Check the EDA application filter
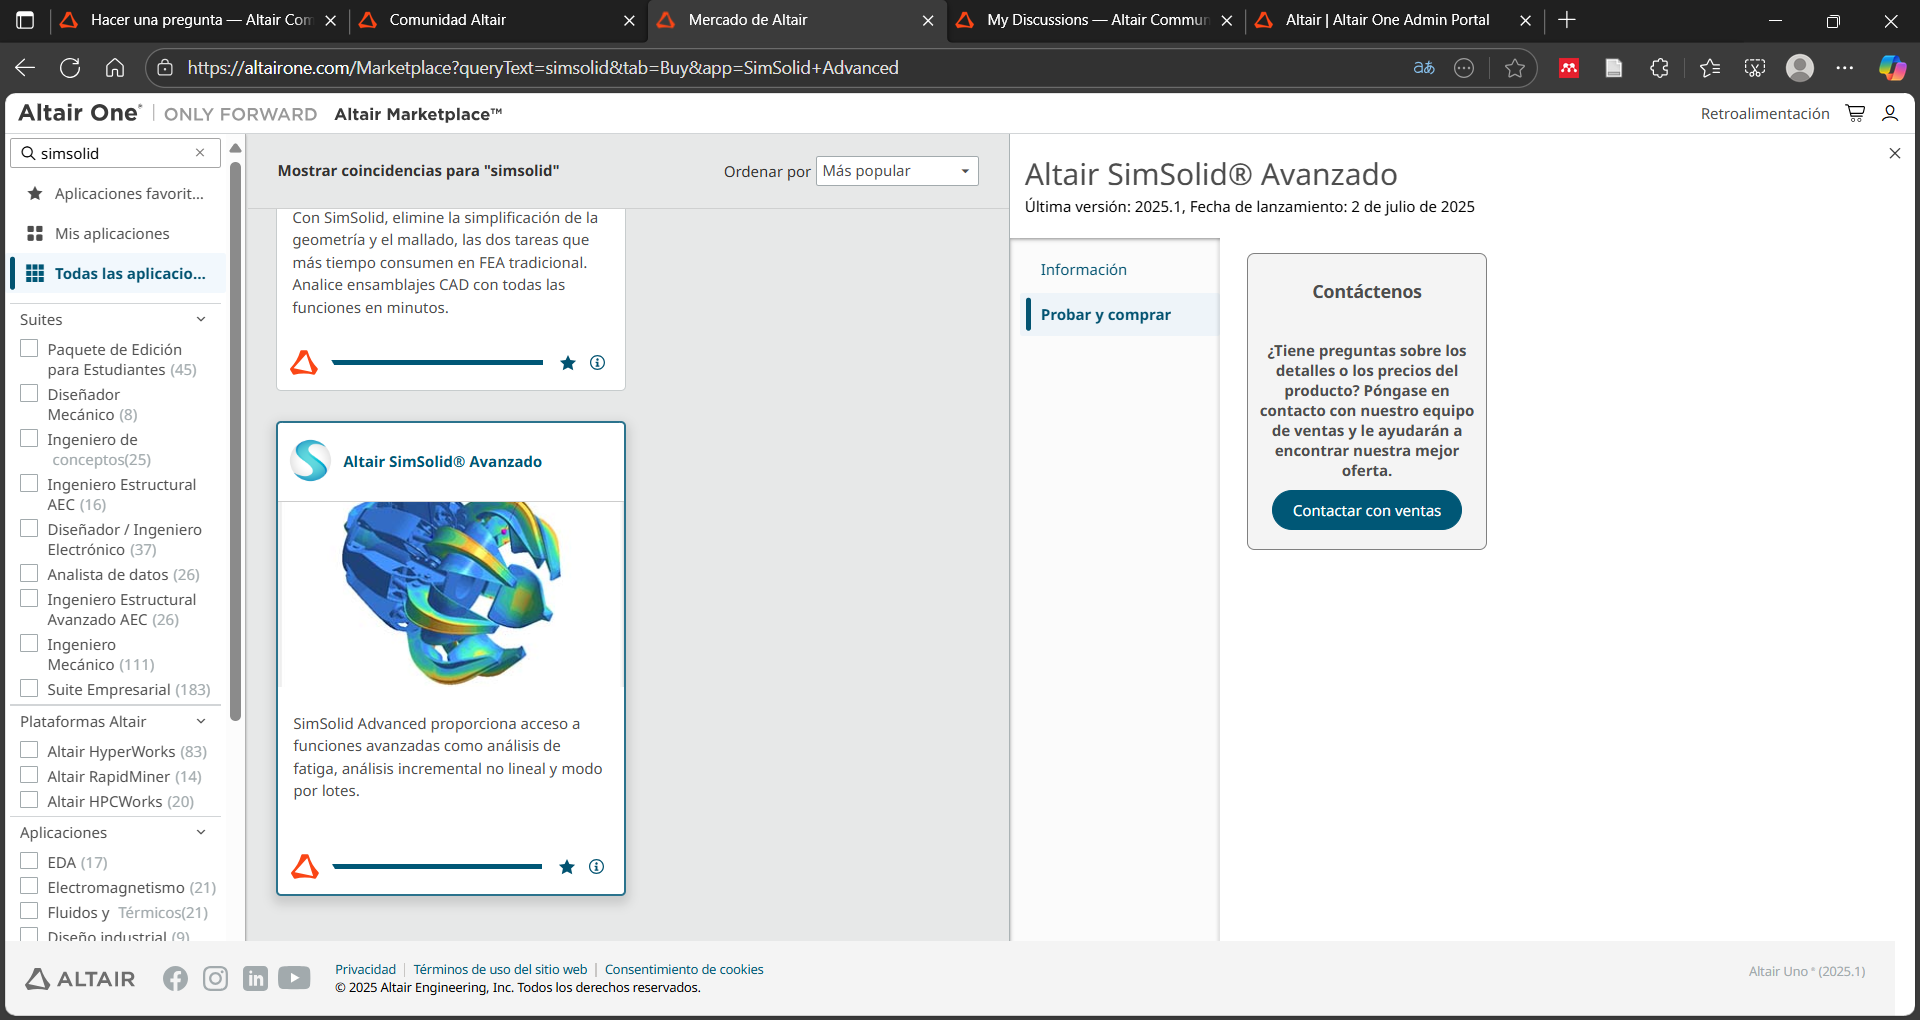Screen dimensions: 1920x1020 30,862
